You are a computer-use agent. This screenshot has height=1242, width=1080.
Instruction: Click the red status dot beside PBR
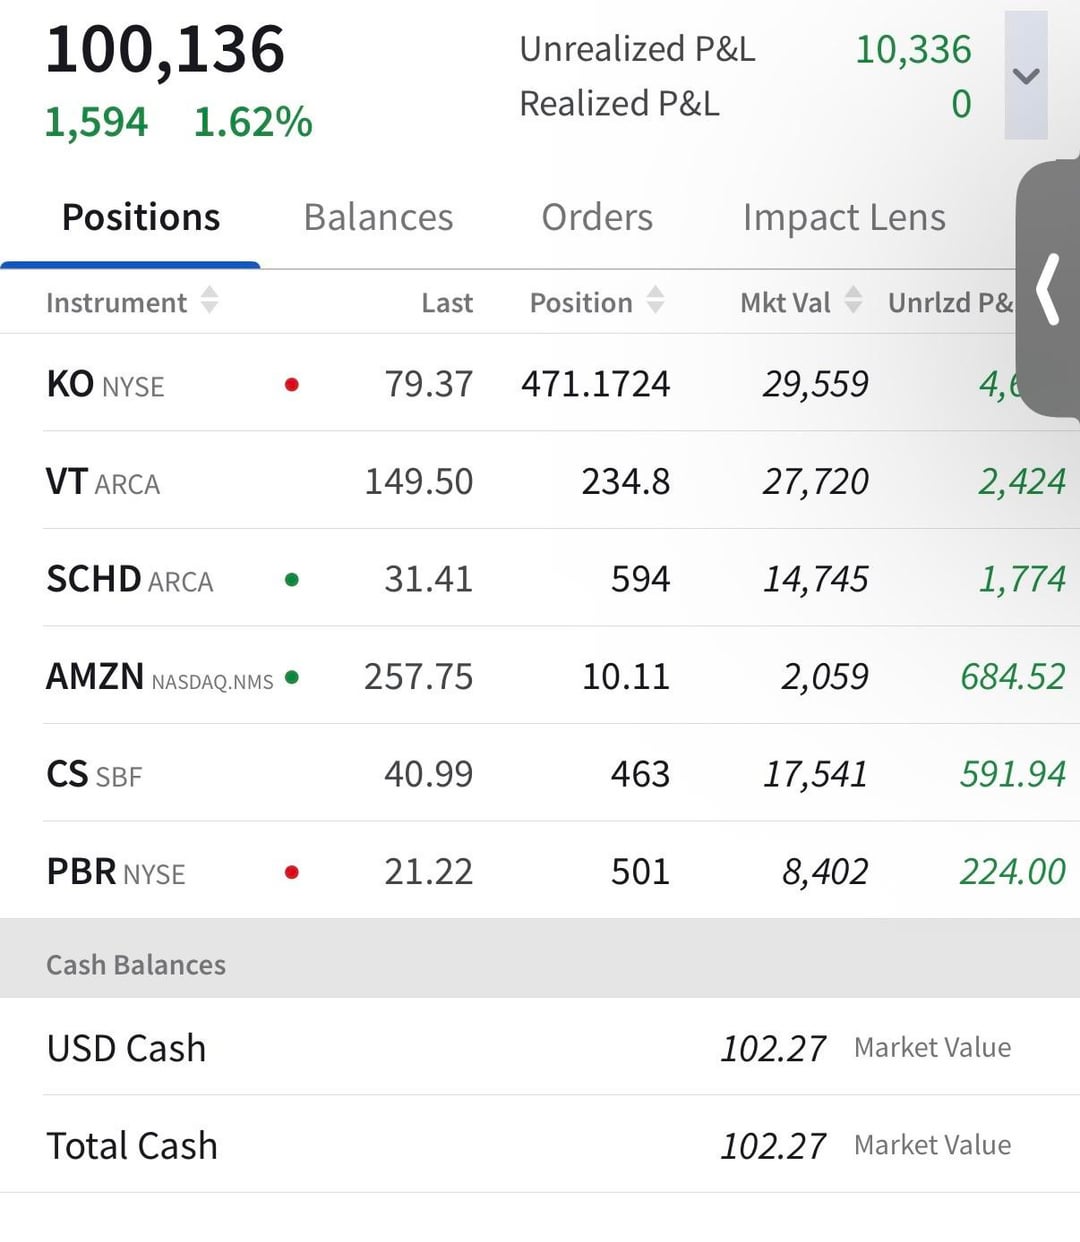click(x=292, y=873)
